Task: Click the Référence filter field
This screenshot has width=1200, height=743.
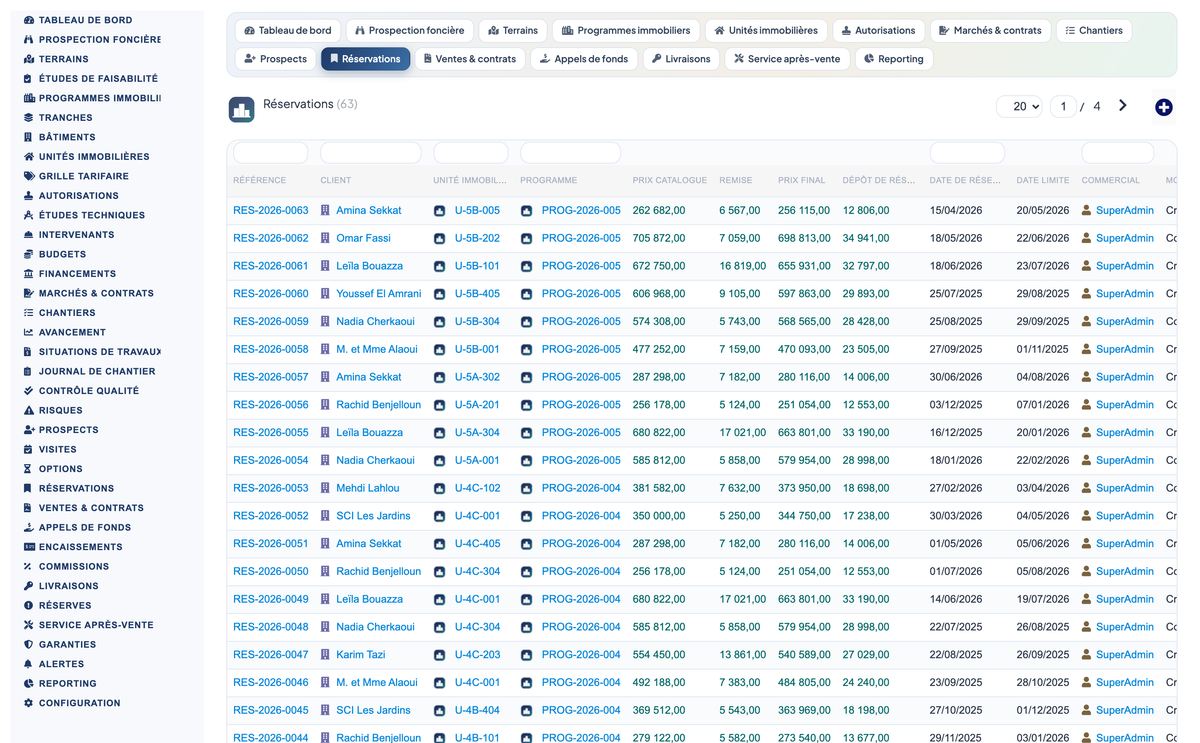Action: pyautogui.click(x=271, y=153)
